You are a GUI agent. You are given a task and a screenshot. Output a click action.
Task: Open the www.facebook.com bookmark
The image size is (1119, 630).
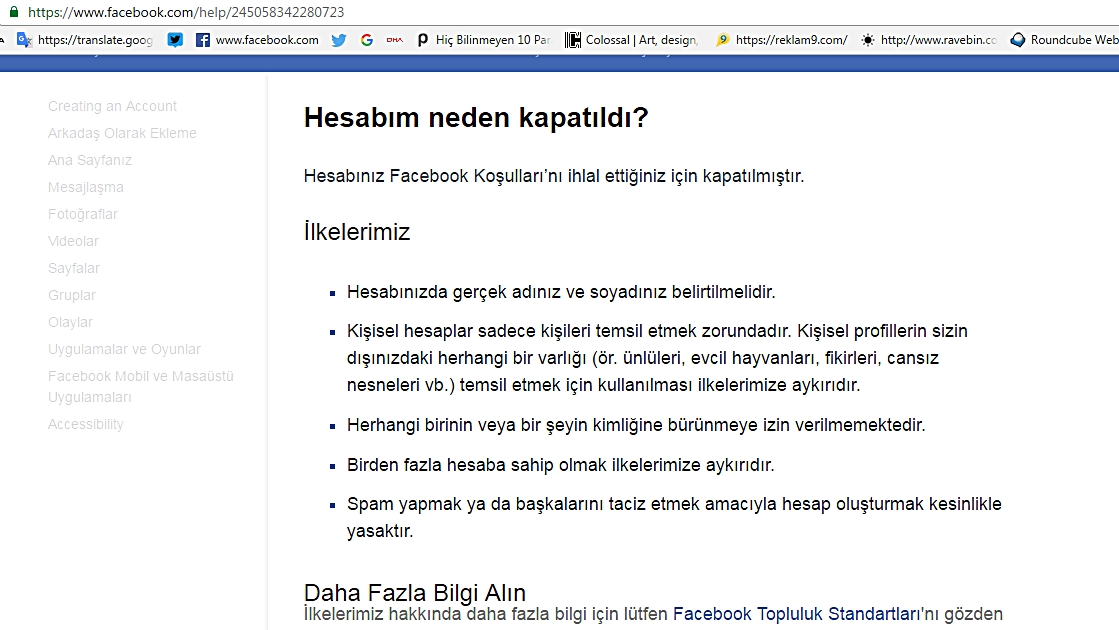267,40
